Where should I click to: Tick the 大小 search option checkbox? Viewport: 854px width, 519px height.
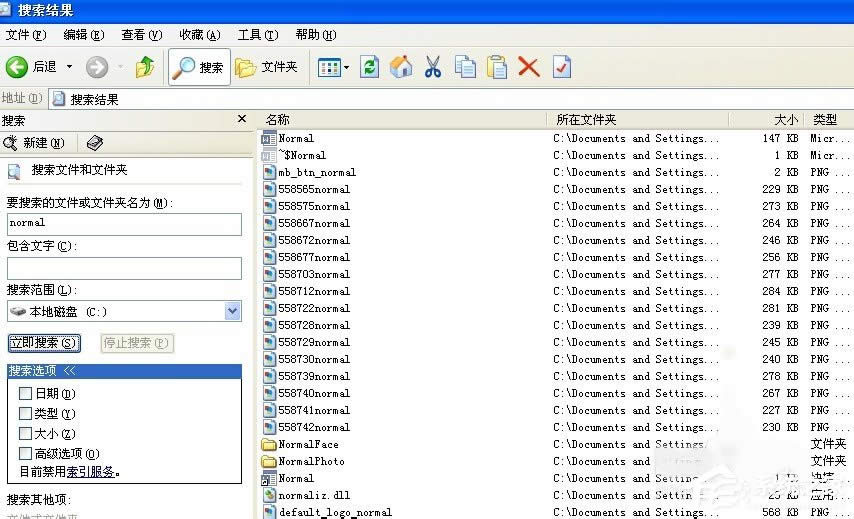(26, 433)
